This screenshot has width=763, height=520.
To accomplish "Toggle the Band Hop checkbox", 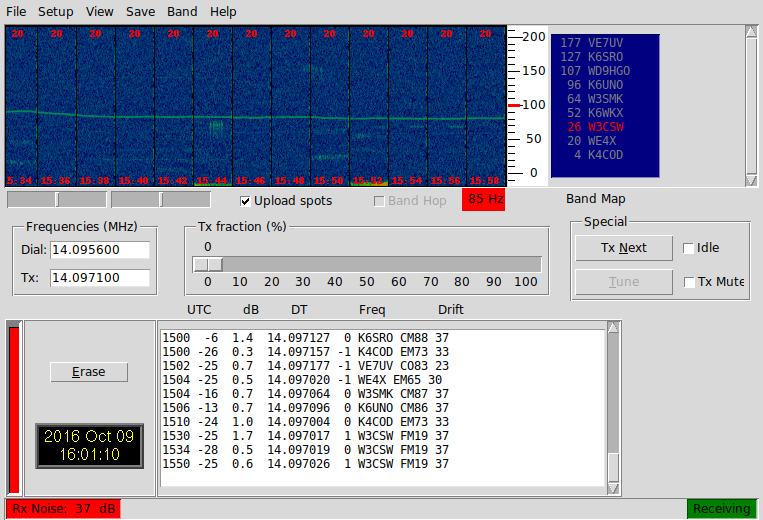I will (379, 201).
